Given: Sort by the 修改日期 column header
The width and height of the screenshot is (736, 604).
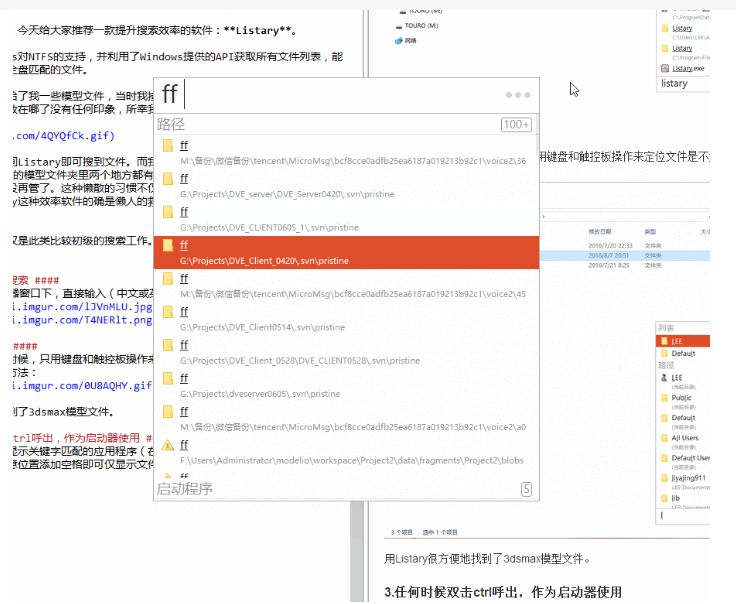Looking at the screenshot, I should (x=599, y=232).
